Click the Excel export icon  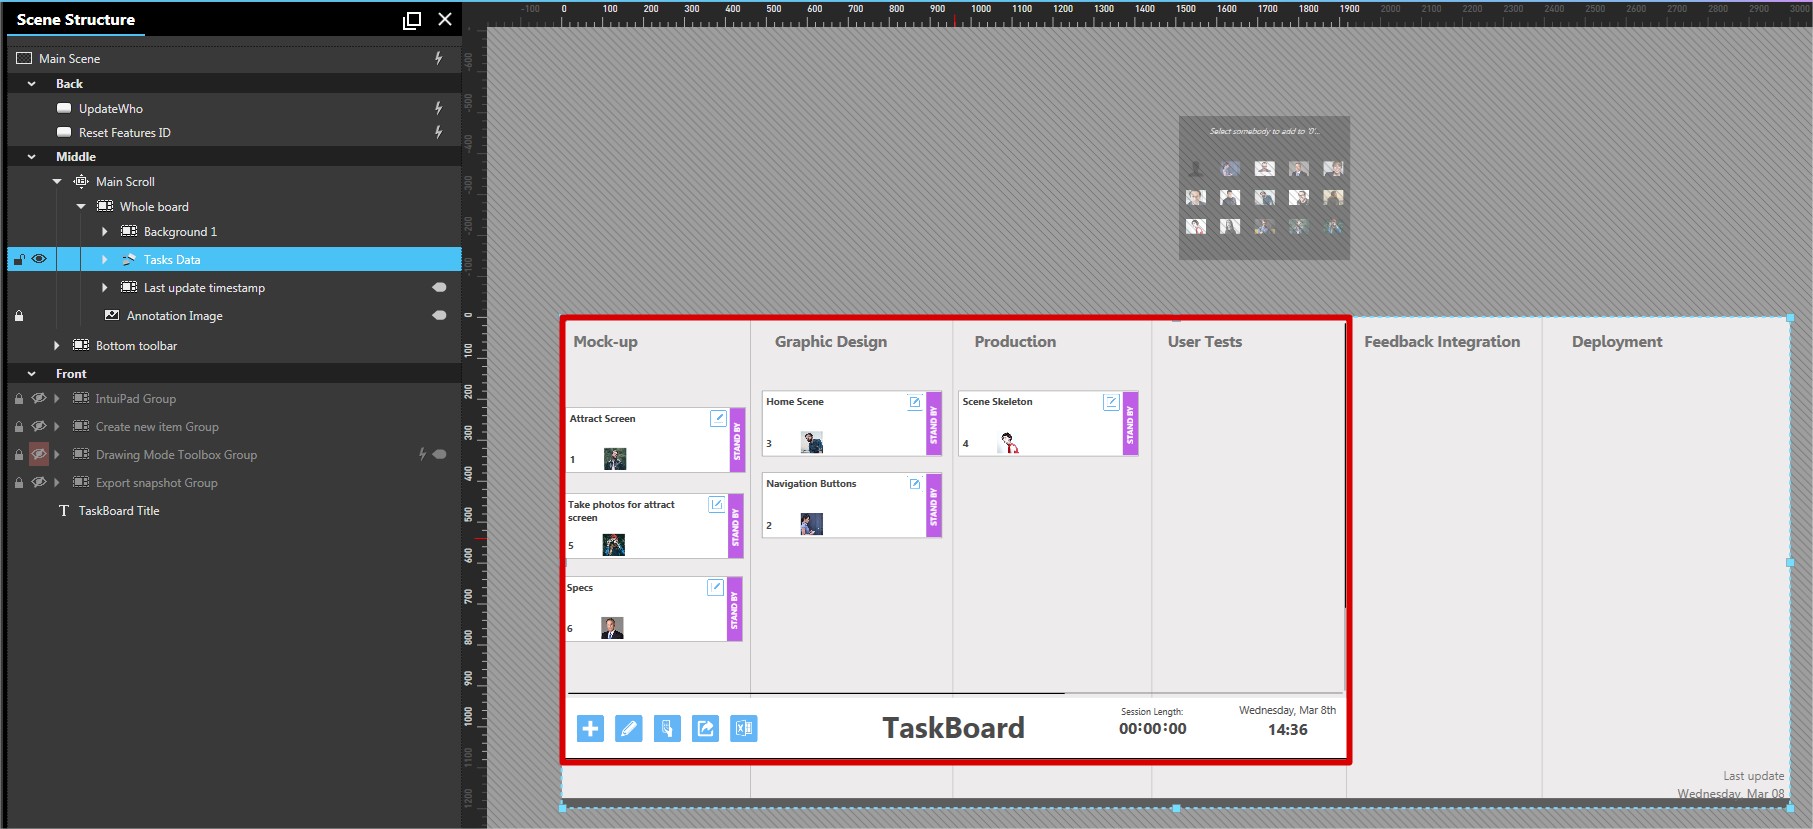click(743, 729)
